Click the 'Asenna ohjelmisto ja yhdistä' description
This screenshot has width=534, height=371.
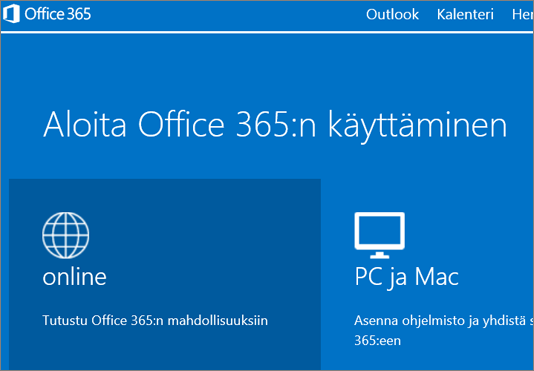point(444,330)
